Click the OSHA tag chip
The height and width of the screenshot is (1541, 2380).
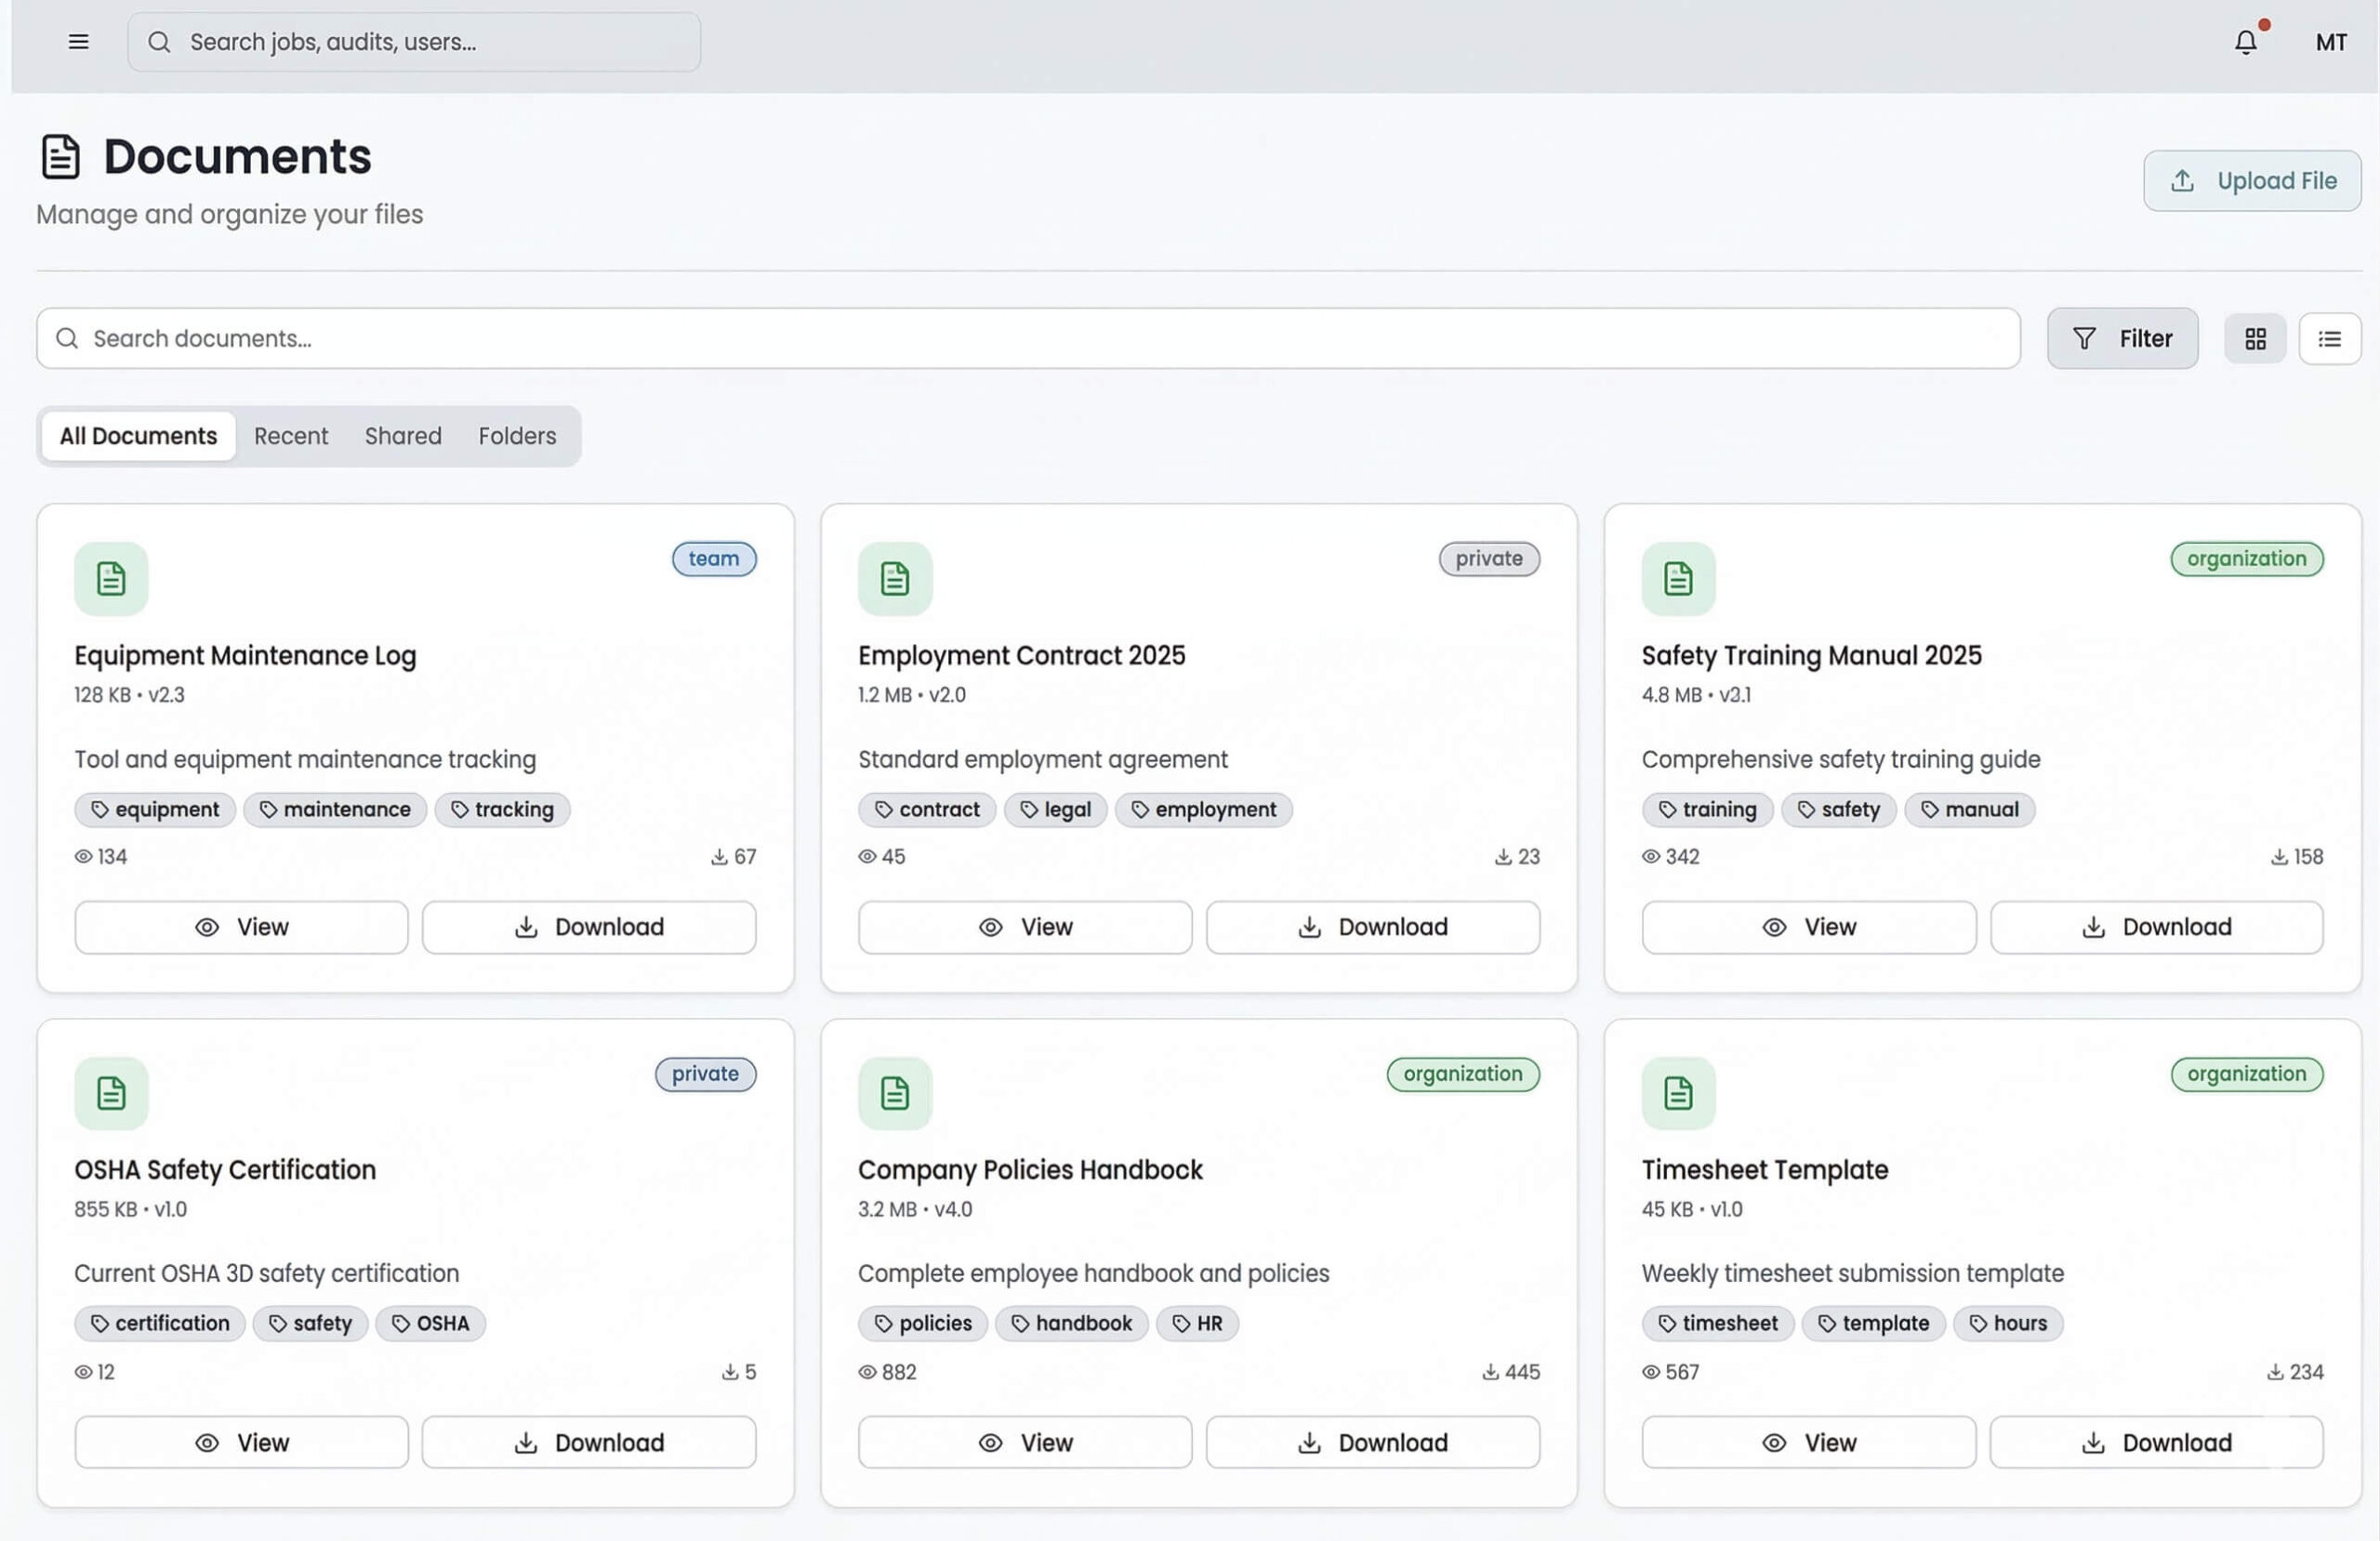pyautogui.click(x=430, y=1323)
